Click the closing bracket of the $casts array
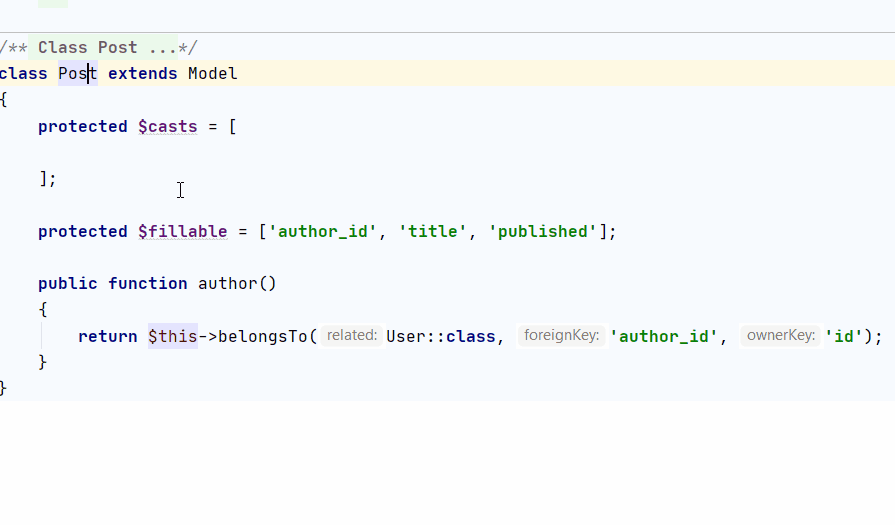Image resolution: width=895 pixels, height=525 pixels. tap(43, 179)
